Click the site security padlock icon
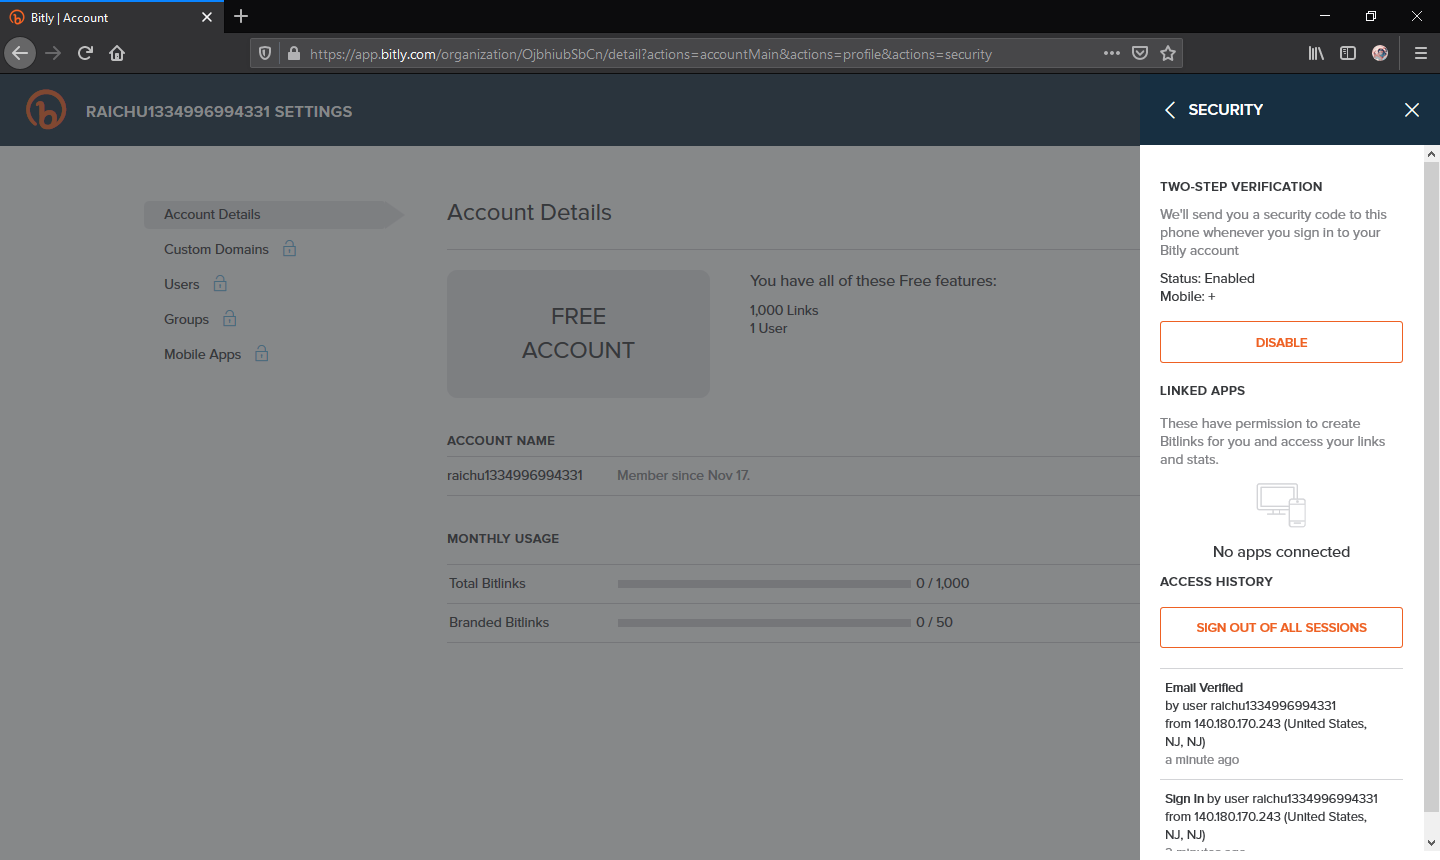The width and height of the screenshot is (1440, 860). [x=293, y=54]
